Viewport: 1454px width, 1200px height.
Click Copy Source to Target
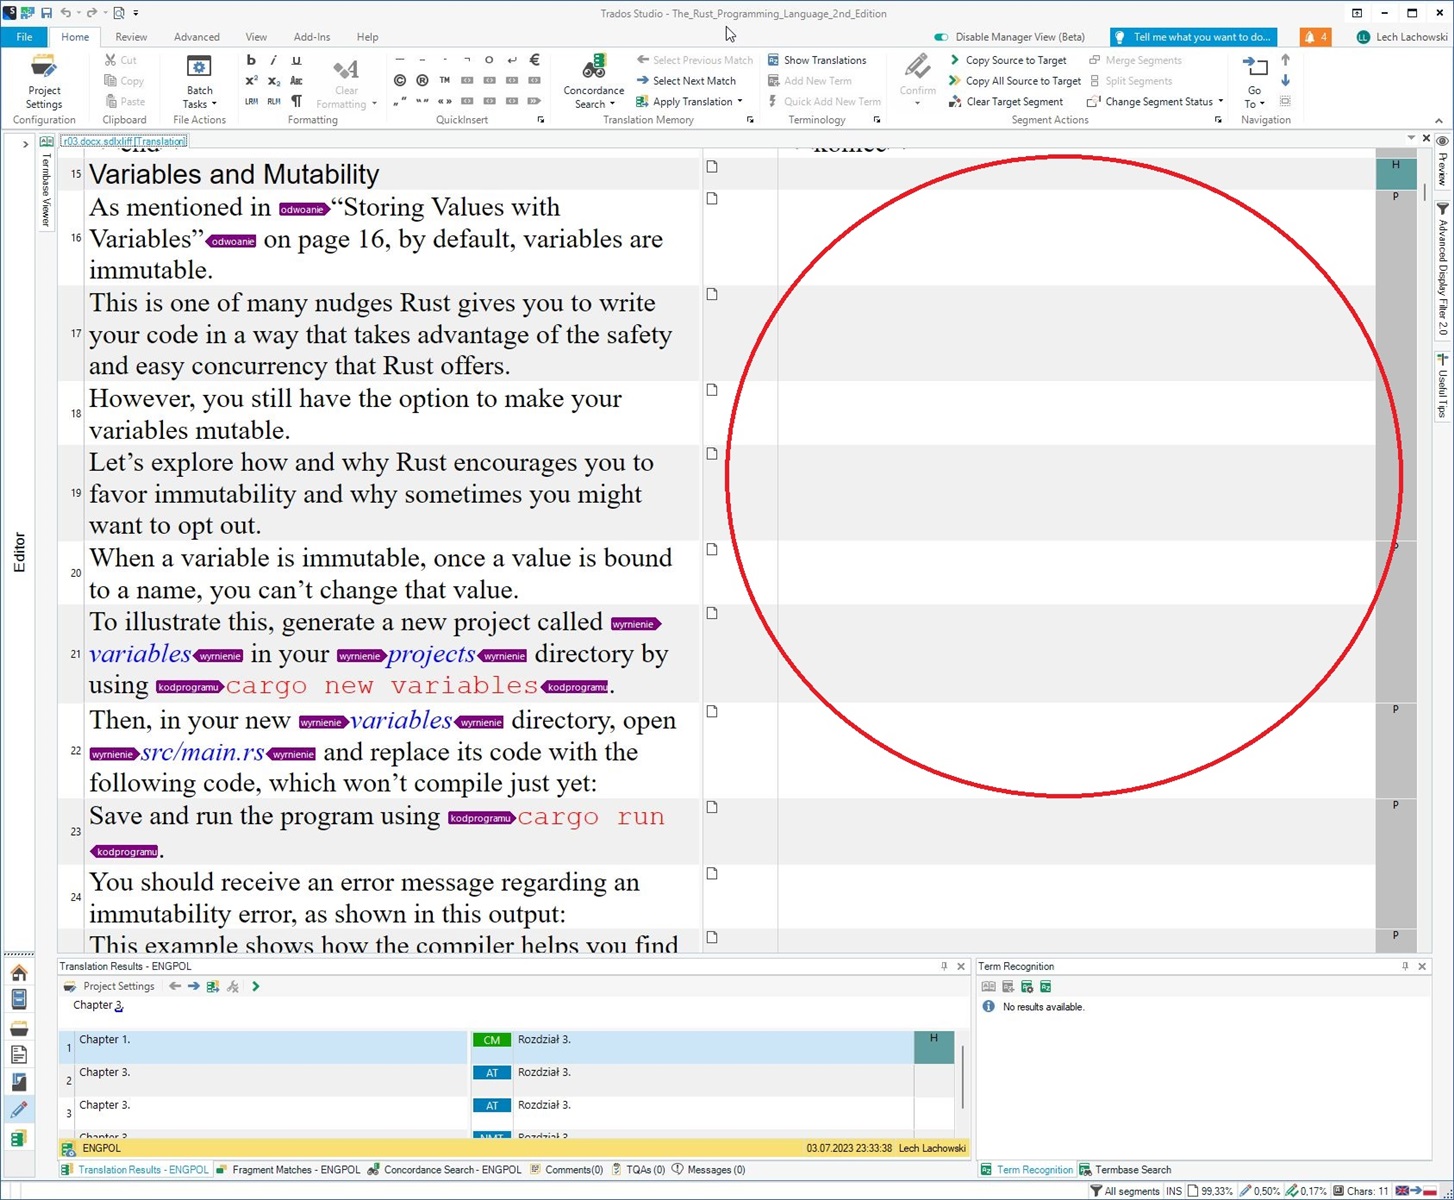pyautogui.click(x=1008, y=60)
